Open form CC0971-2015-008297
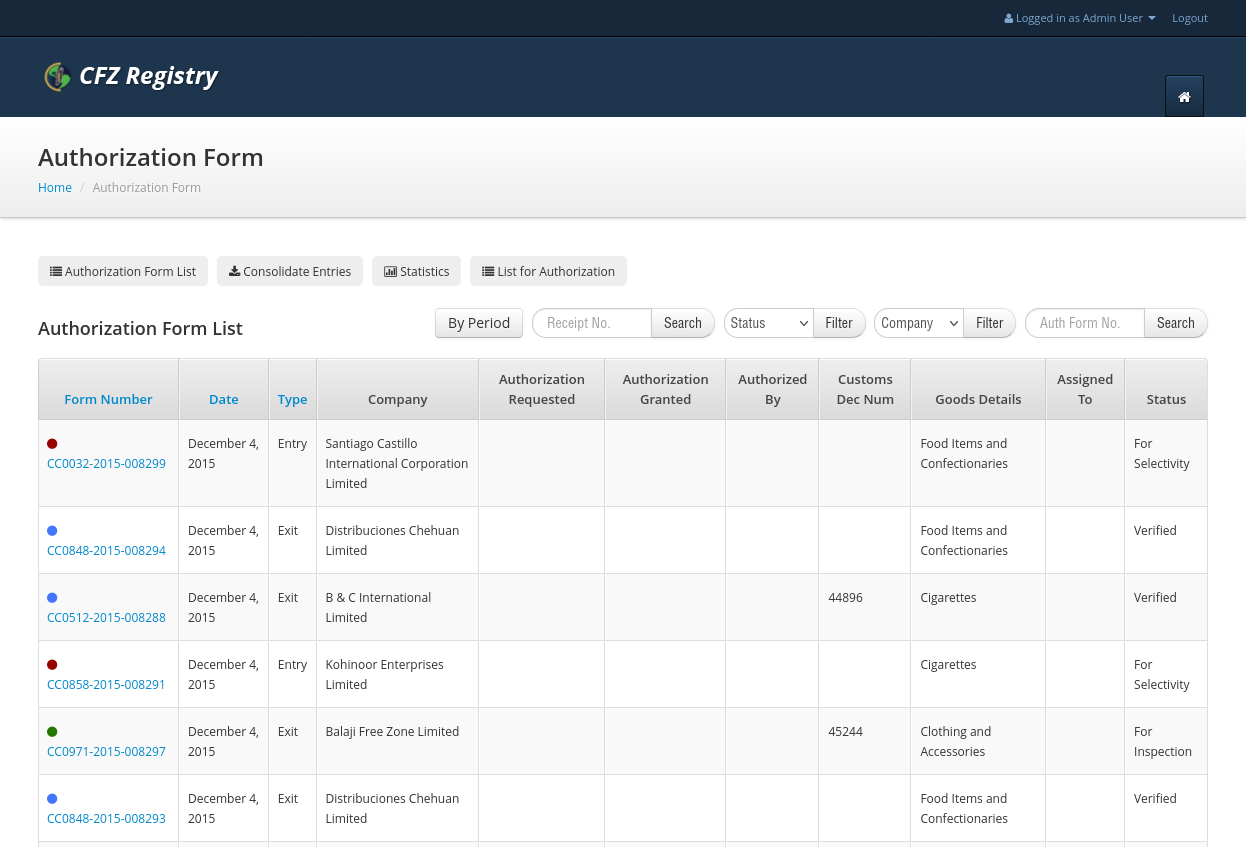 [106, 751]
